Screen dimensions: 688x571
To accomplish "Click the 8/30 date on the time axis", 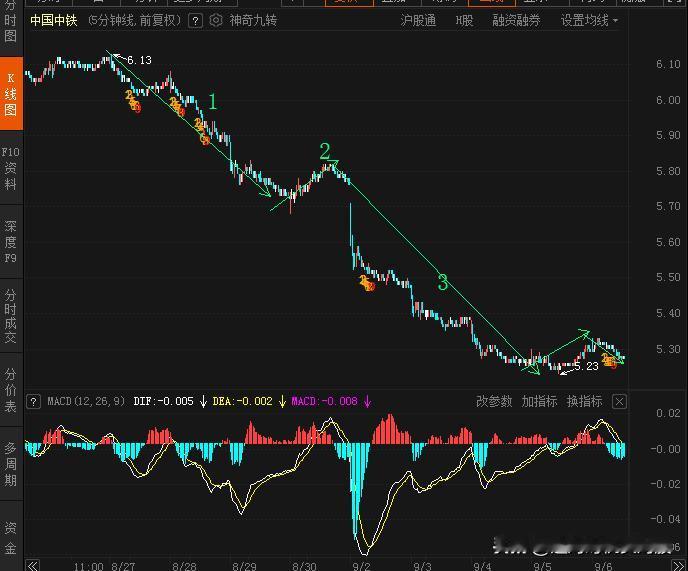I will pyautogui.click(x=305, y=566).
